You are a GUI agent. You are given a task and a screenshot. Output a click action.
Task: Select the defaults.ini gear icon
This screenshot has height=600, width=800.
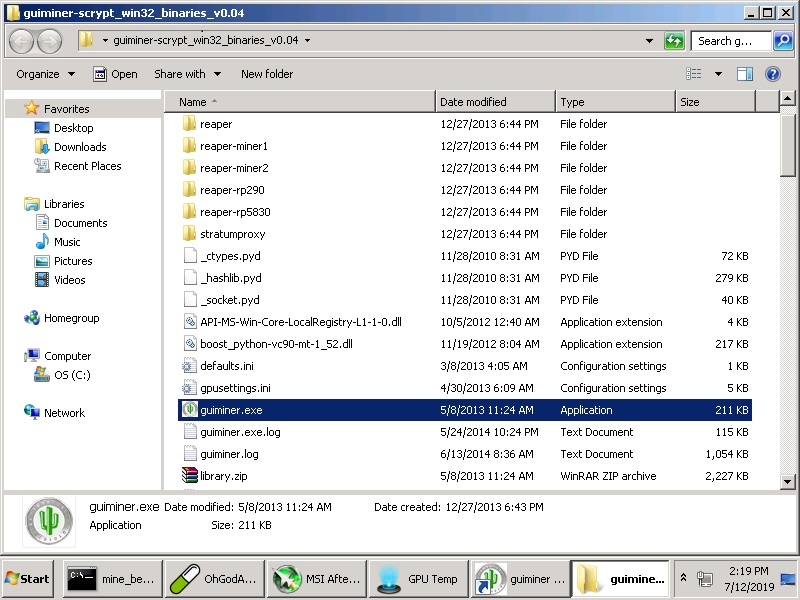click(190, 365)
